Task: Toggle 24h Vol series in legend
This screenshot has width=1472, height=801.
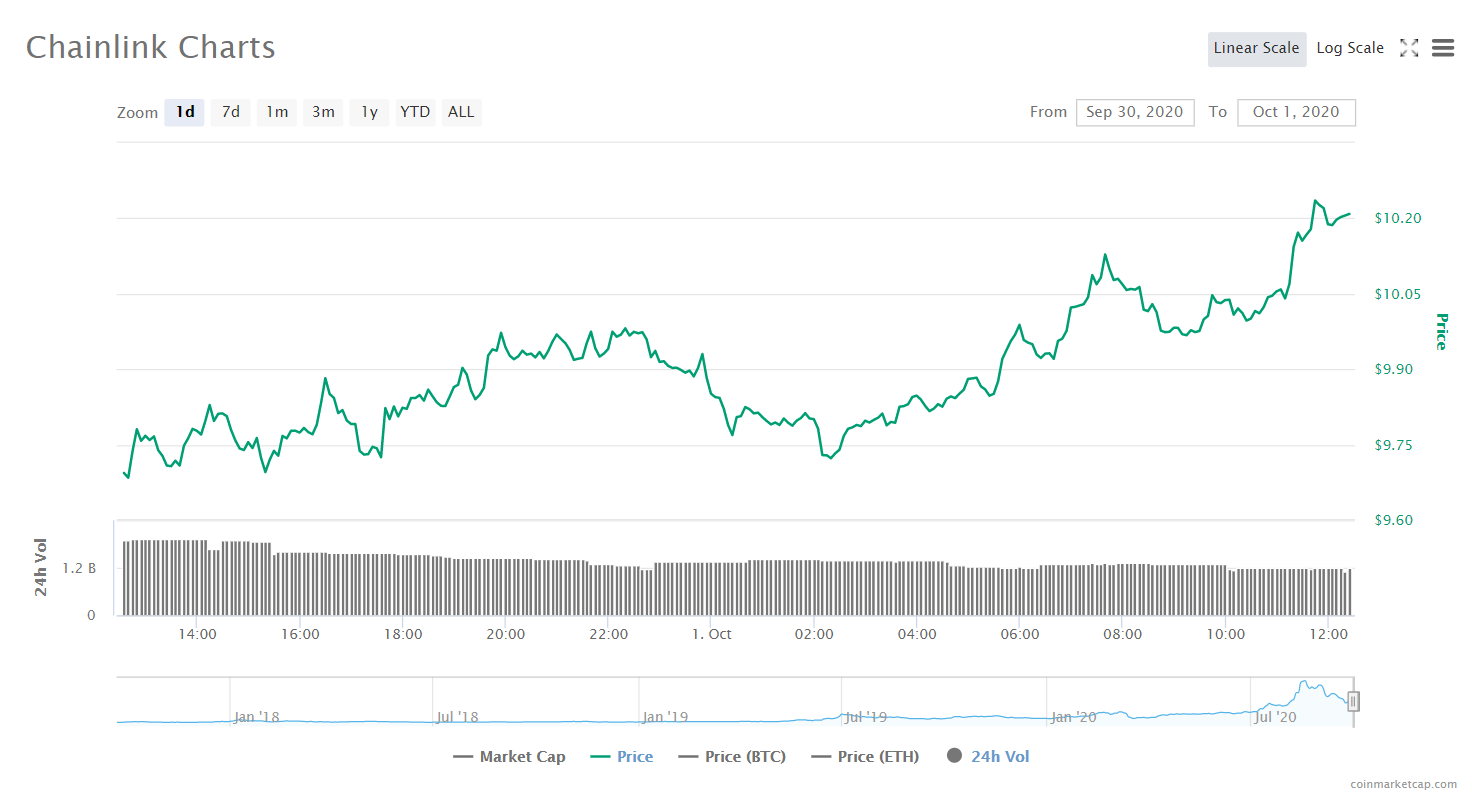Action: tap(988, 757)
